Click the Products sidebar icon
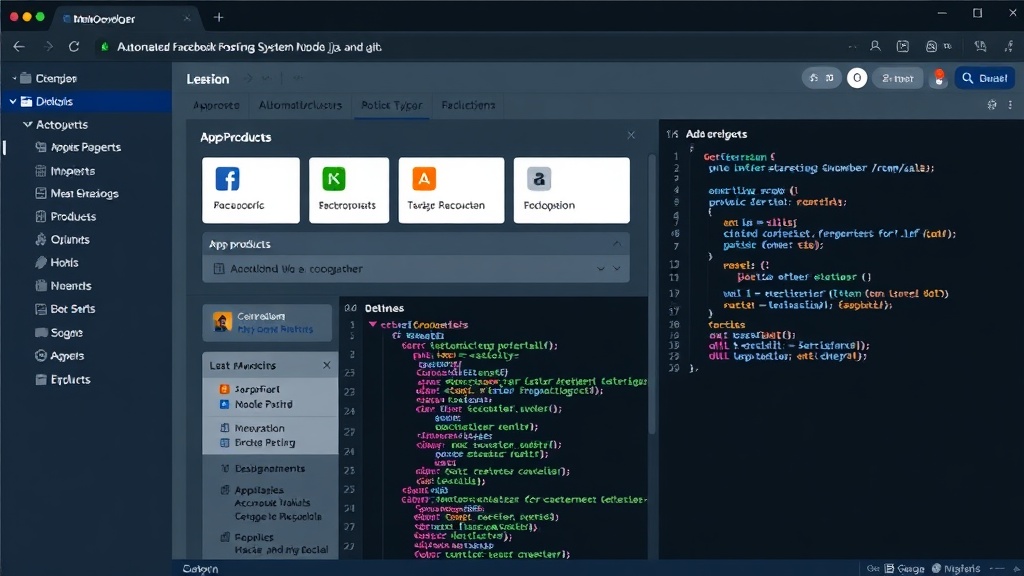This screenshot has width=1024, height=576. pyautogui.click(x=40, y=217)
